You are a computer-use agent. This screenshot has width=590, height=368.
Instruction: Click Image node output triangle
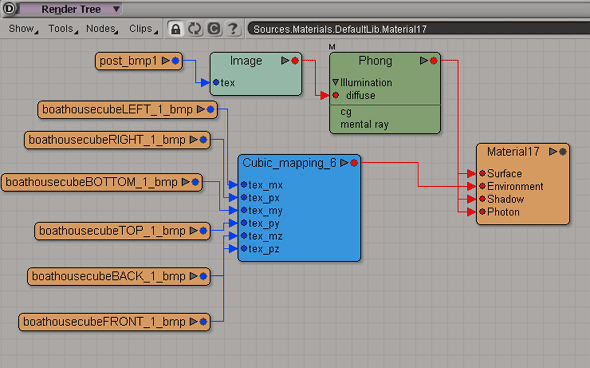(285, 61)
